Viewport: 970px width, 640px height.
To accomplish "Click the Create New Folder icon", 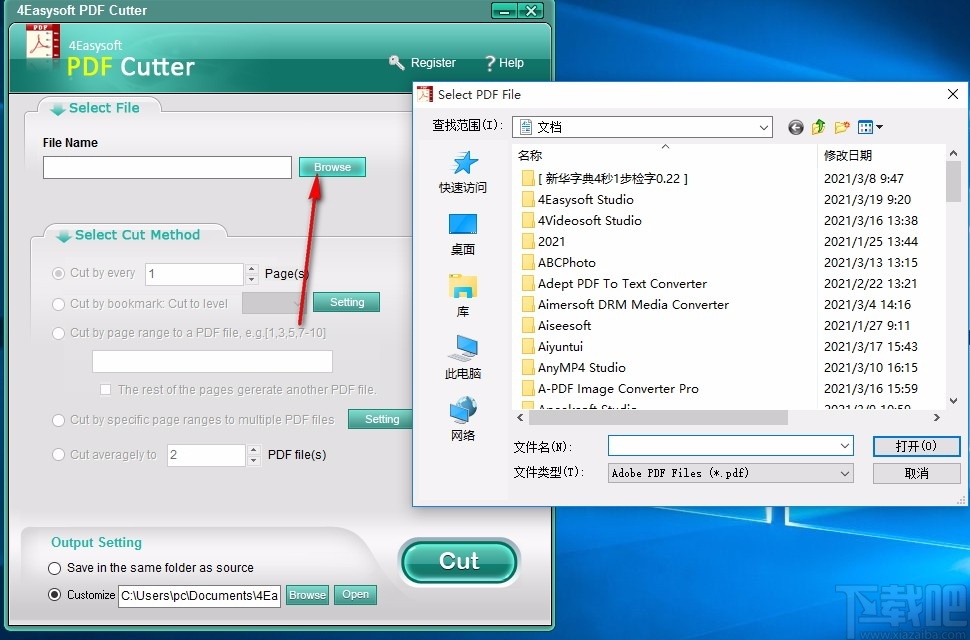I will [x=843, y=127].
